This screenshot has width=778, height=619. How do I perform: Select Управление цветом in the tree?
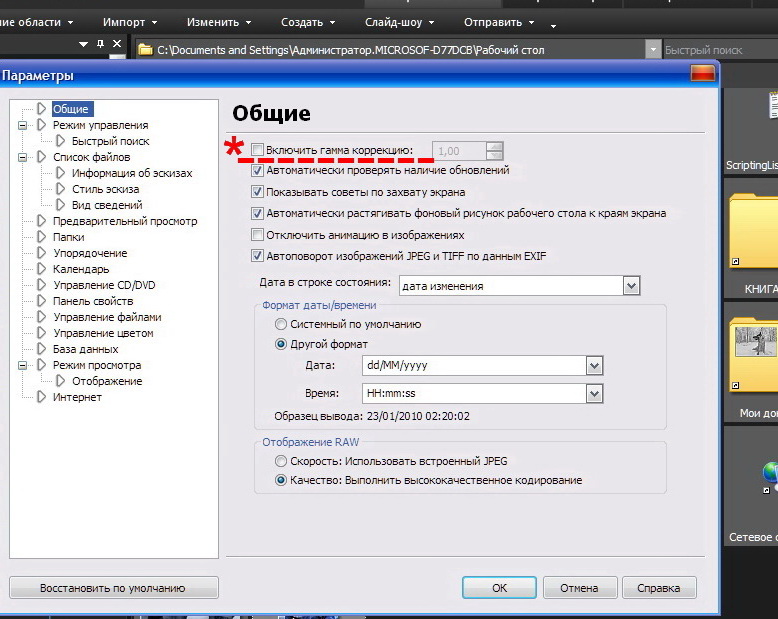click(x=103, y=333)
